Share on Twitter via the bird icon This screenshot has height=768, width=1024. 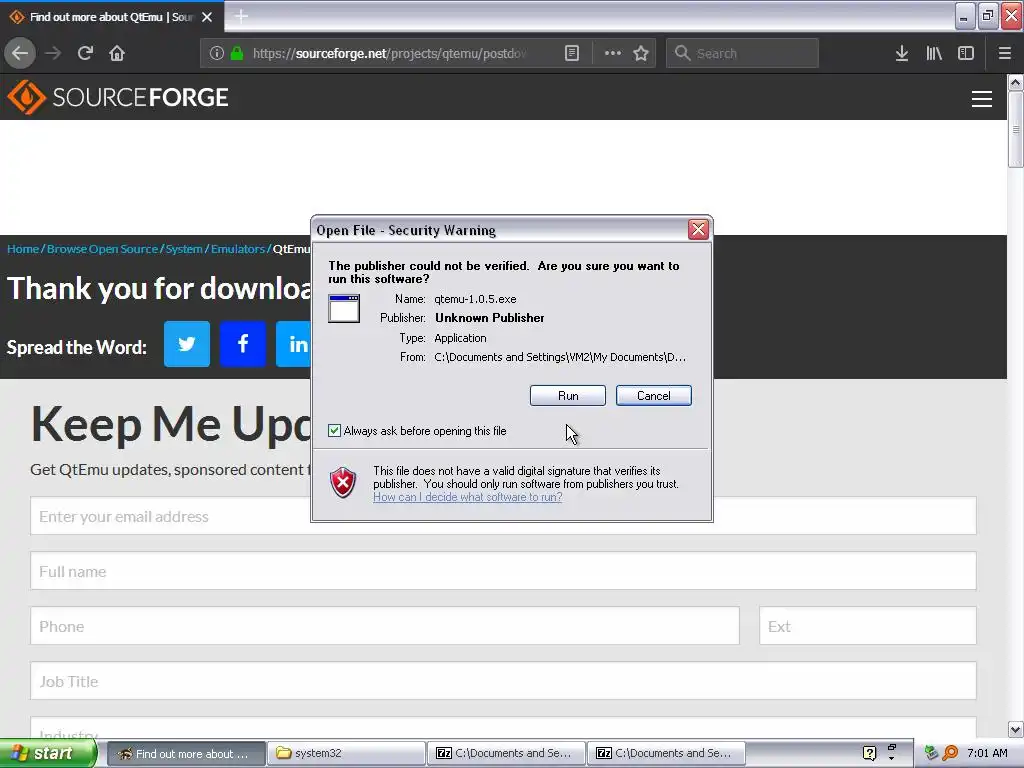click(187, 344)
